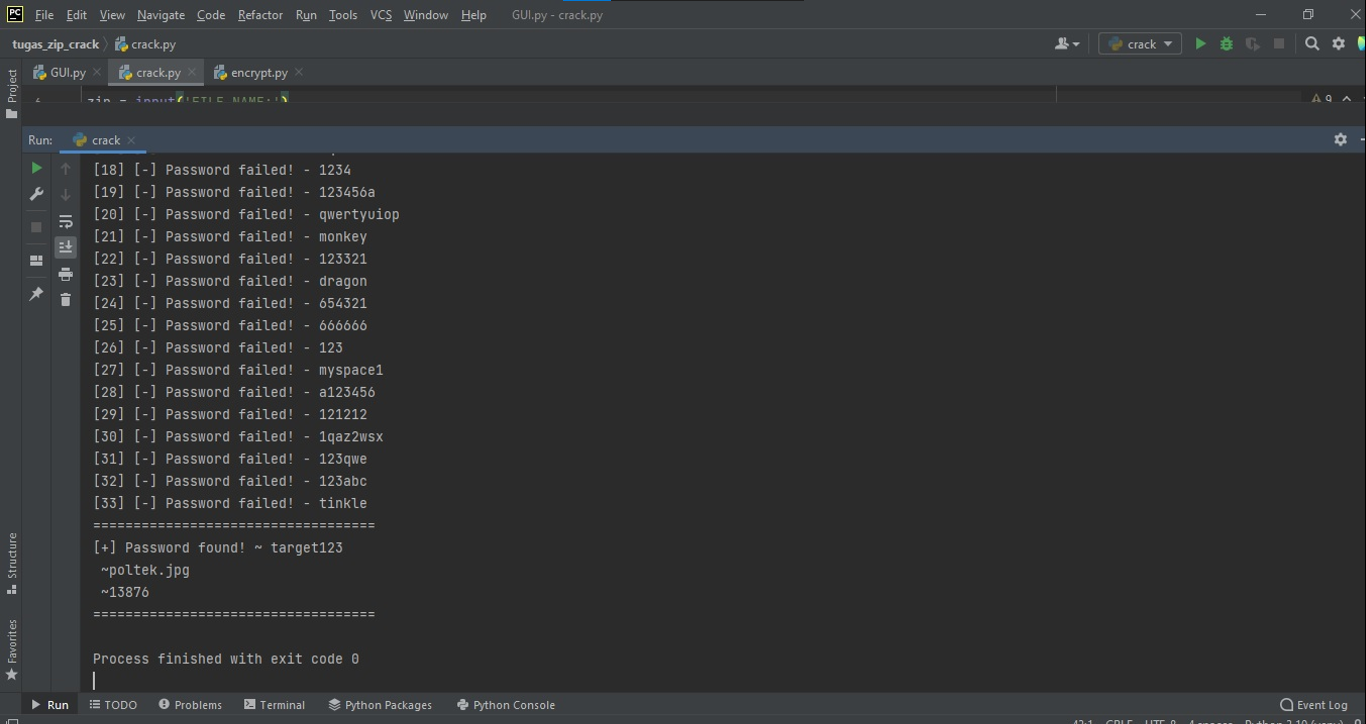Screen dimensions: 1366x724
Task: Open the Event Log
Action: [x=1314, y=705]
